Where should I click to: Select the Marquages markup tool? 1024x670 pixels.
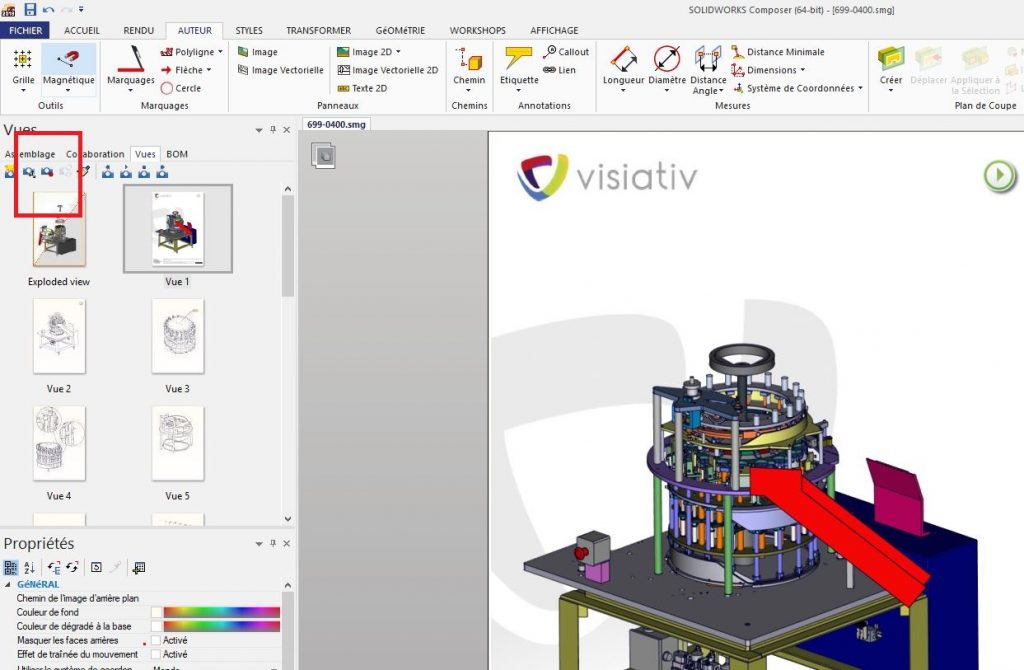click(131, 69)
